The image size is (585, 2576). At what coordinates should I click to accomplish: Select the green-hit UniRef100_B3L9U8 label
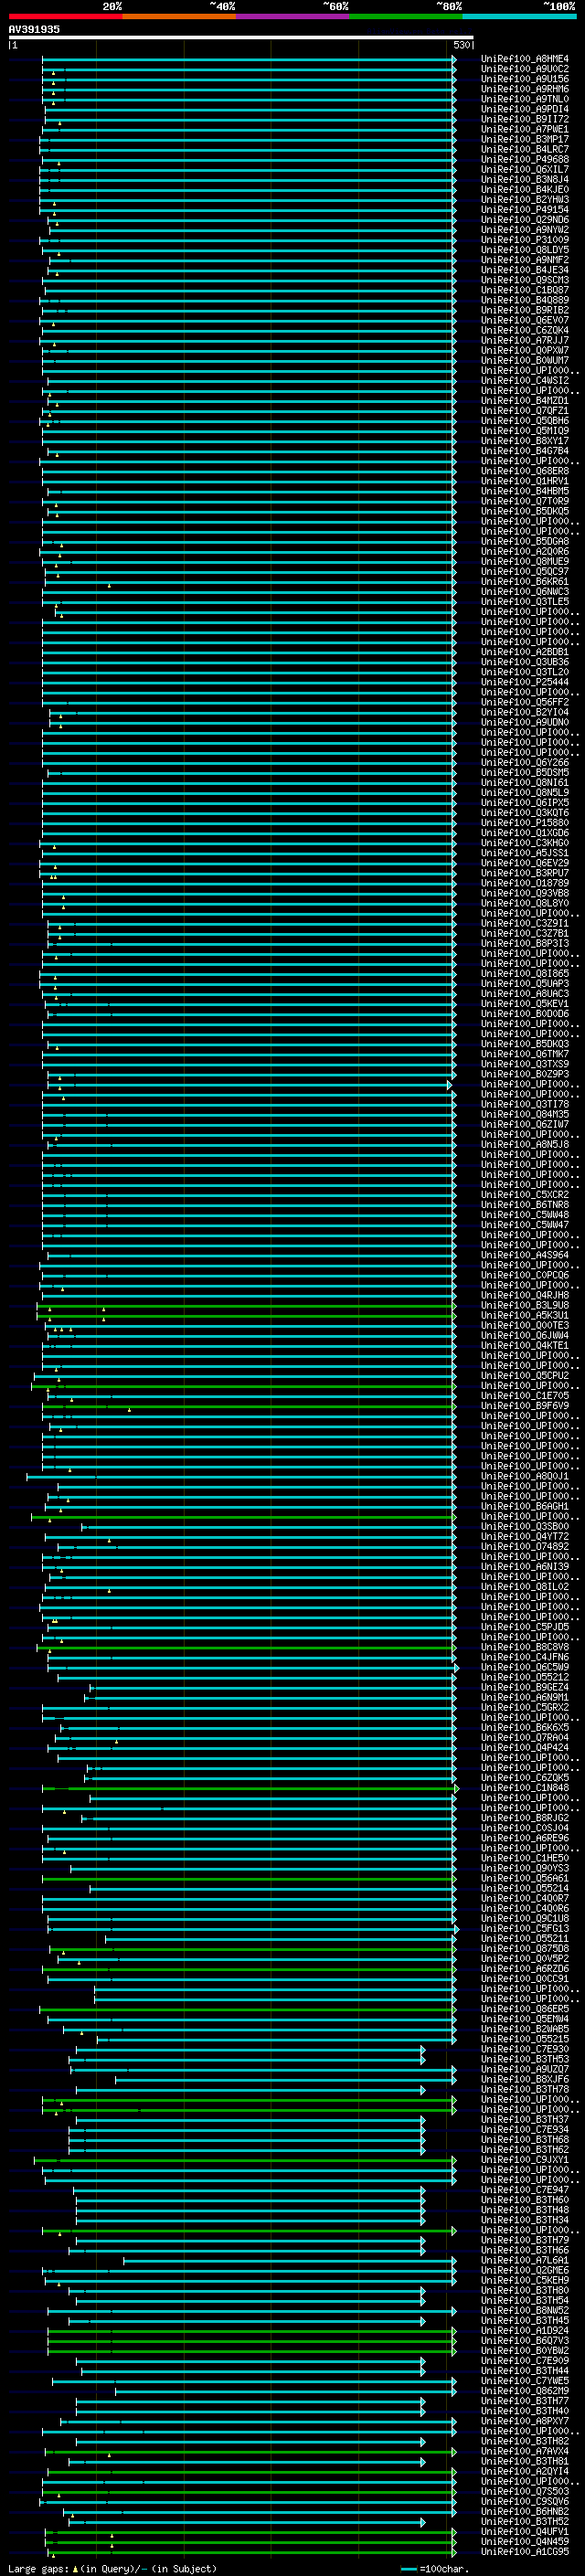click(x=525, y=1305)
